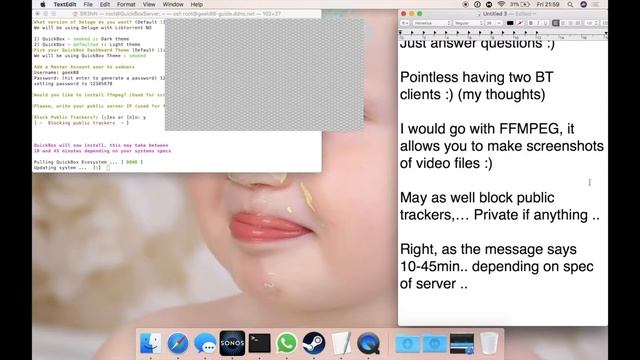This screenshot has height=360, width=640.
Task: Click 'May as well block public' text
Action: [x=477, y=198]
